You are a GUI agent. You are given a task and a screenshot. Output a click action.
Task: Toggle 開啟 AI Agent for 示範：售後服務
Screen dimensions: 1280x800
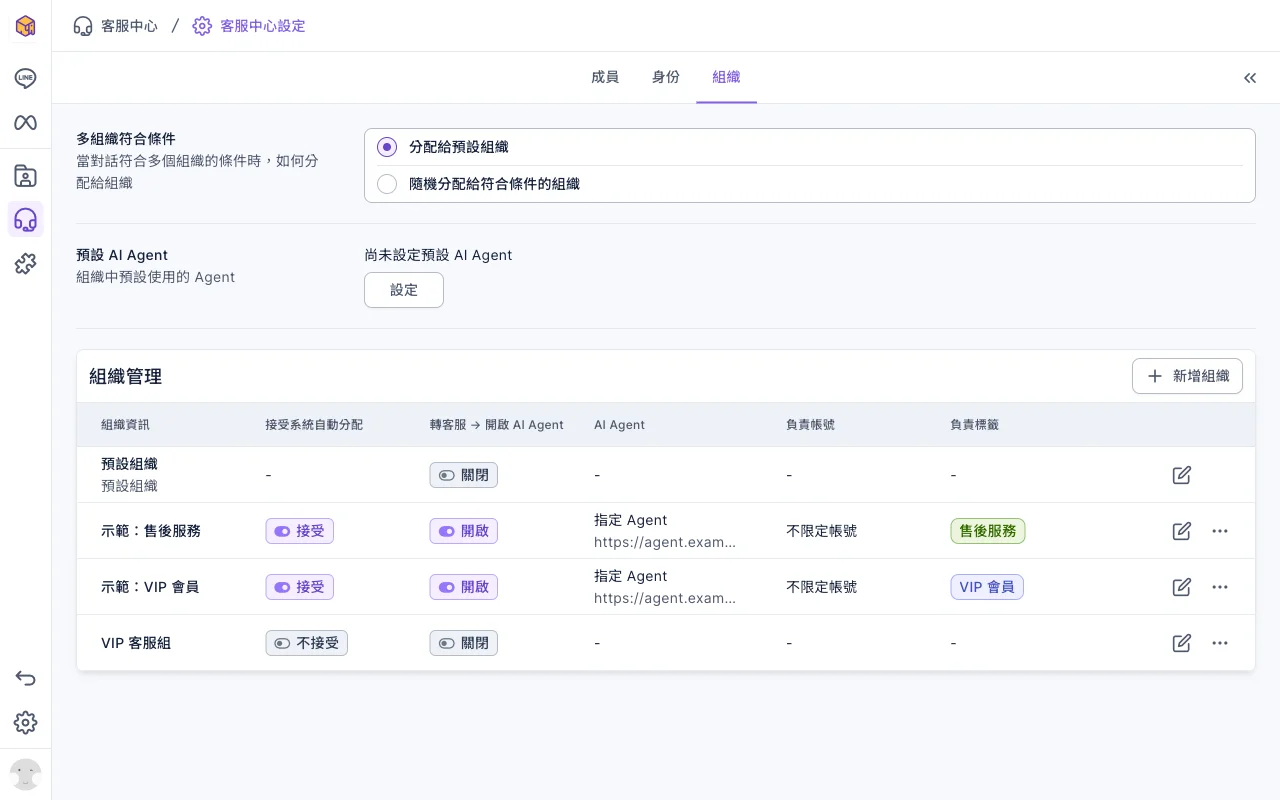tap(464, 531)
